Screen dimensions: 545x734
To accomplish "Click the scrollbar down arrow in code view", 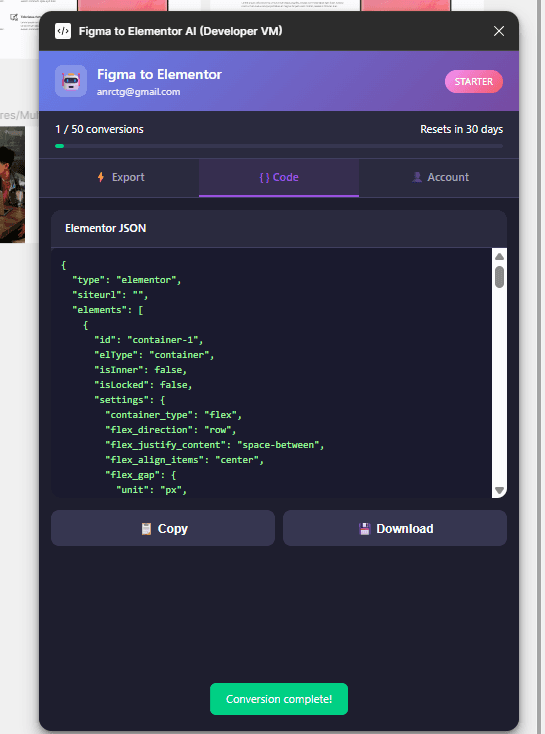I will click(499, 490).
